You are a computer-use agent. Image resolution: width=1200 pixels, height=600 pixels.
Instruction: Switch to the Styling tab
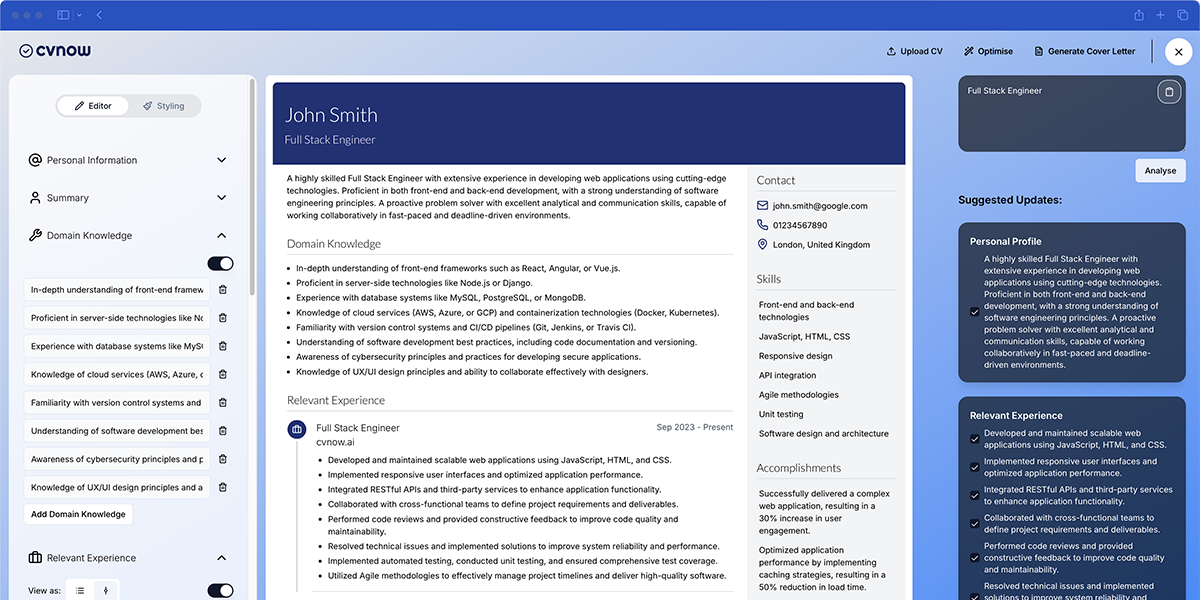click(x=164, y=106)
